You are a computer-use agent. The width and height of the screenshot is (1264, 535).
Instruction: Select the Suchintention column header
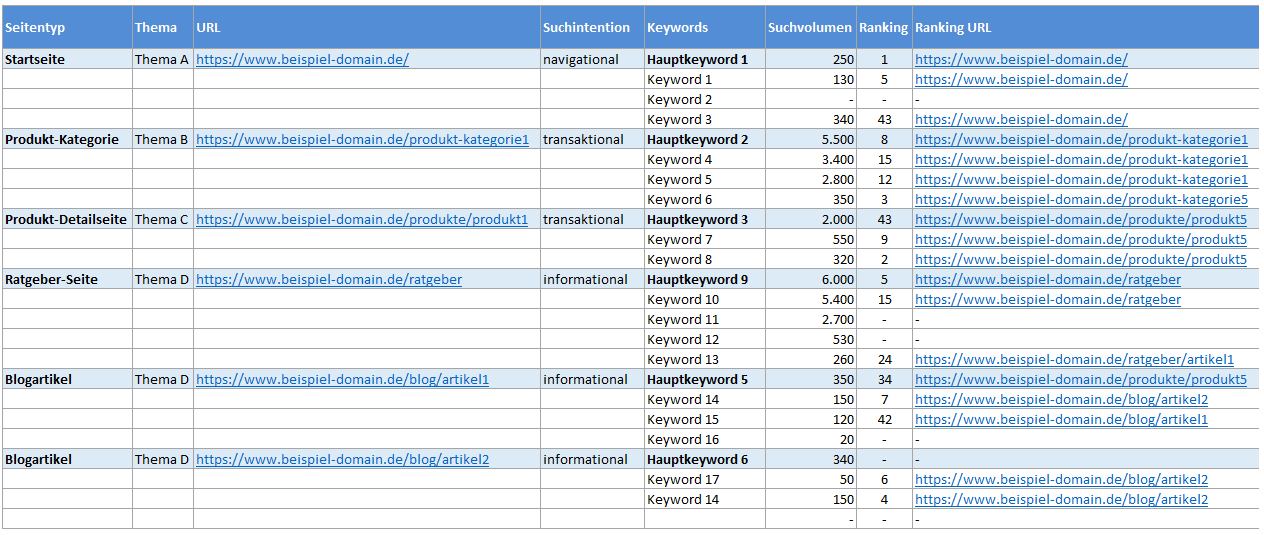[592, 27]
